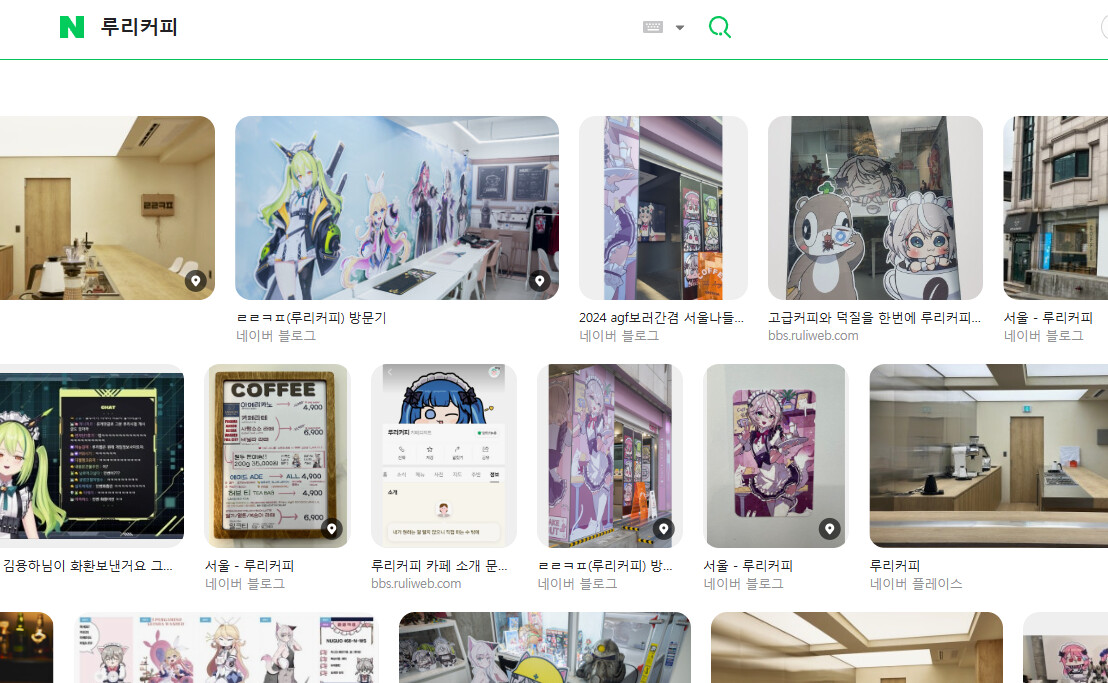Open 서울 - 루리커피 under street building photo
This screenshot has height=683, width=1108.
[1049, 318]
